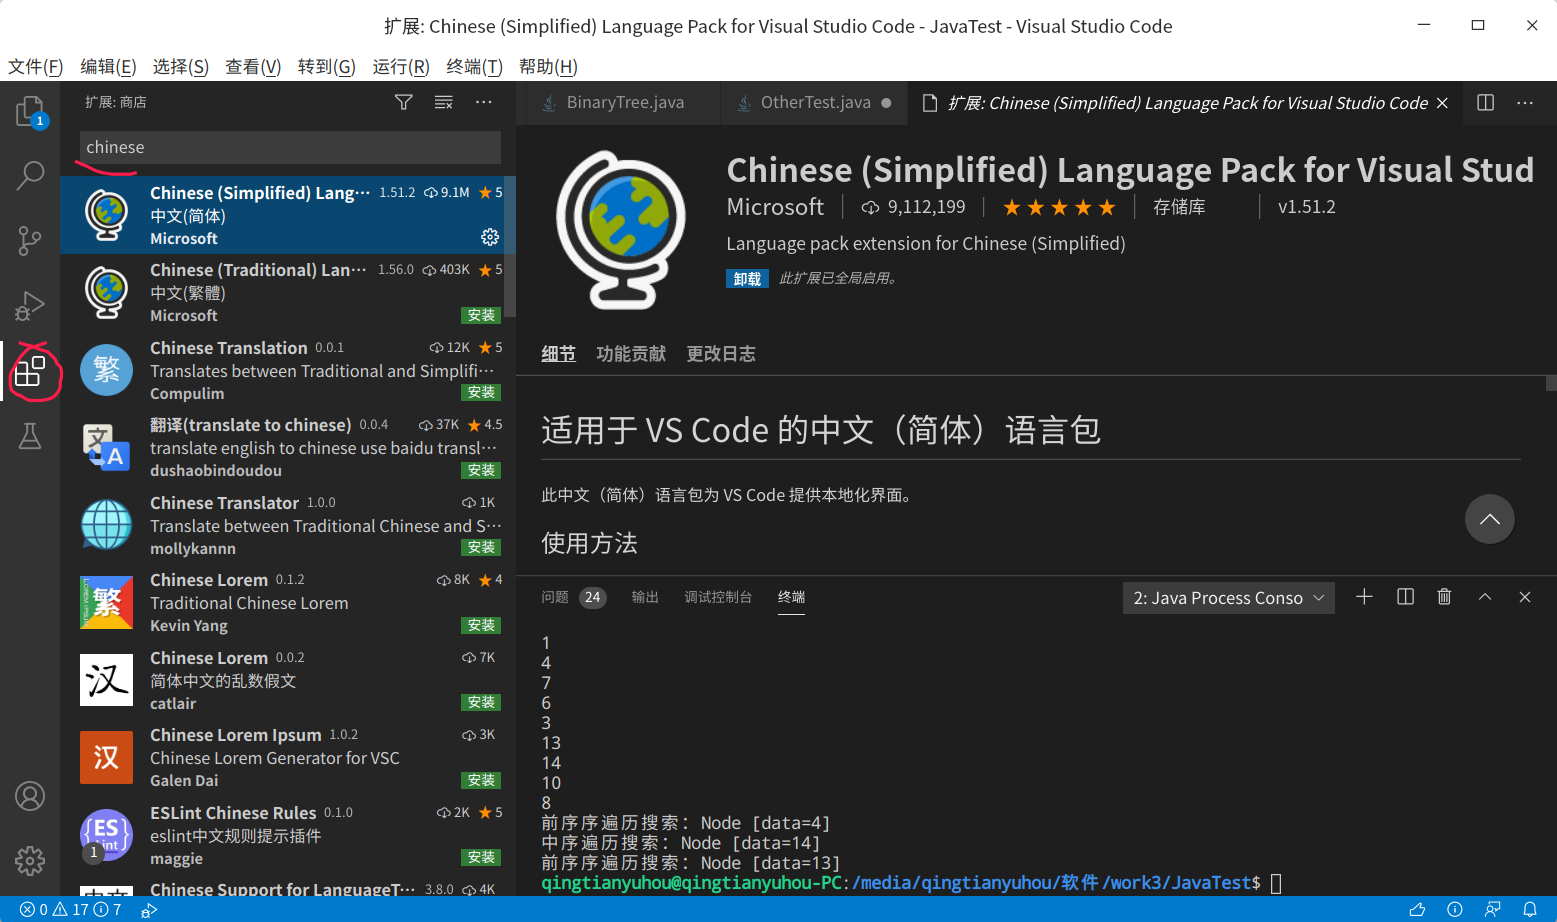
Task: Install Chinese Lorem by Kevin Yang
Action: tap(481, 625)
